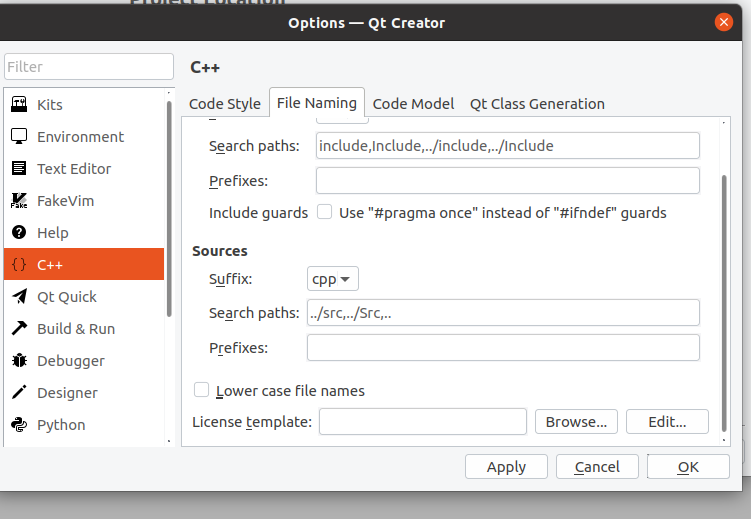Select Kits category label
The image size is (751, 519).
50,105
